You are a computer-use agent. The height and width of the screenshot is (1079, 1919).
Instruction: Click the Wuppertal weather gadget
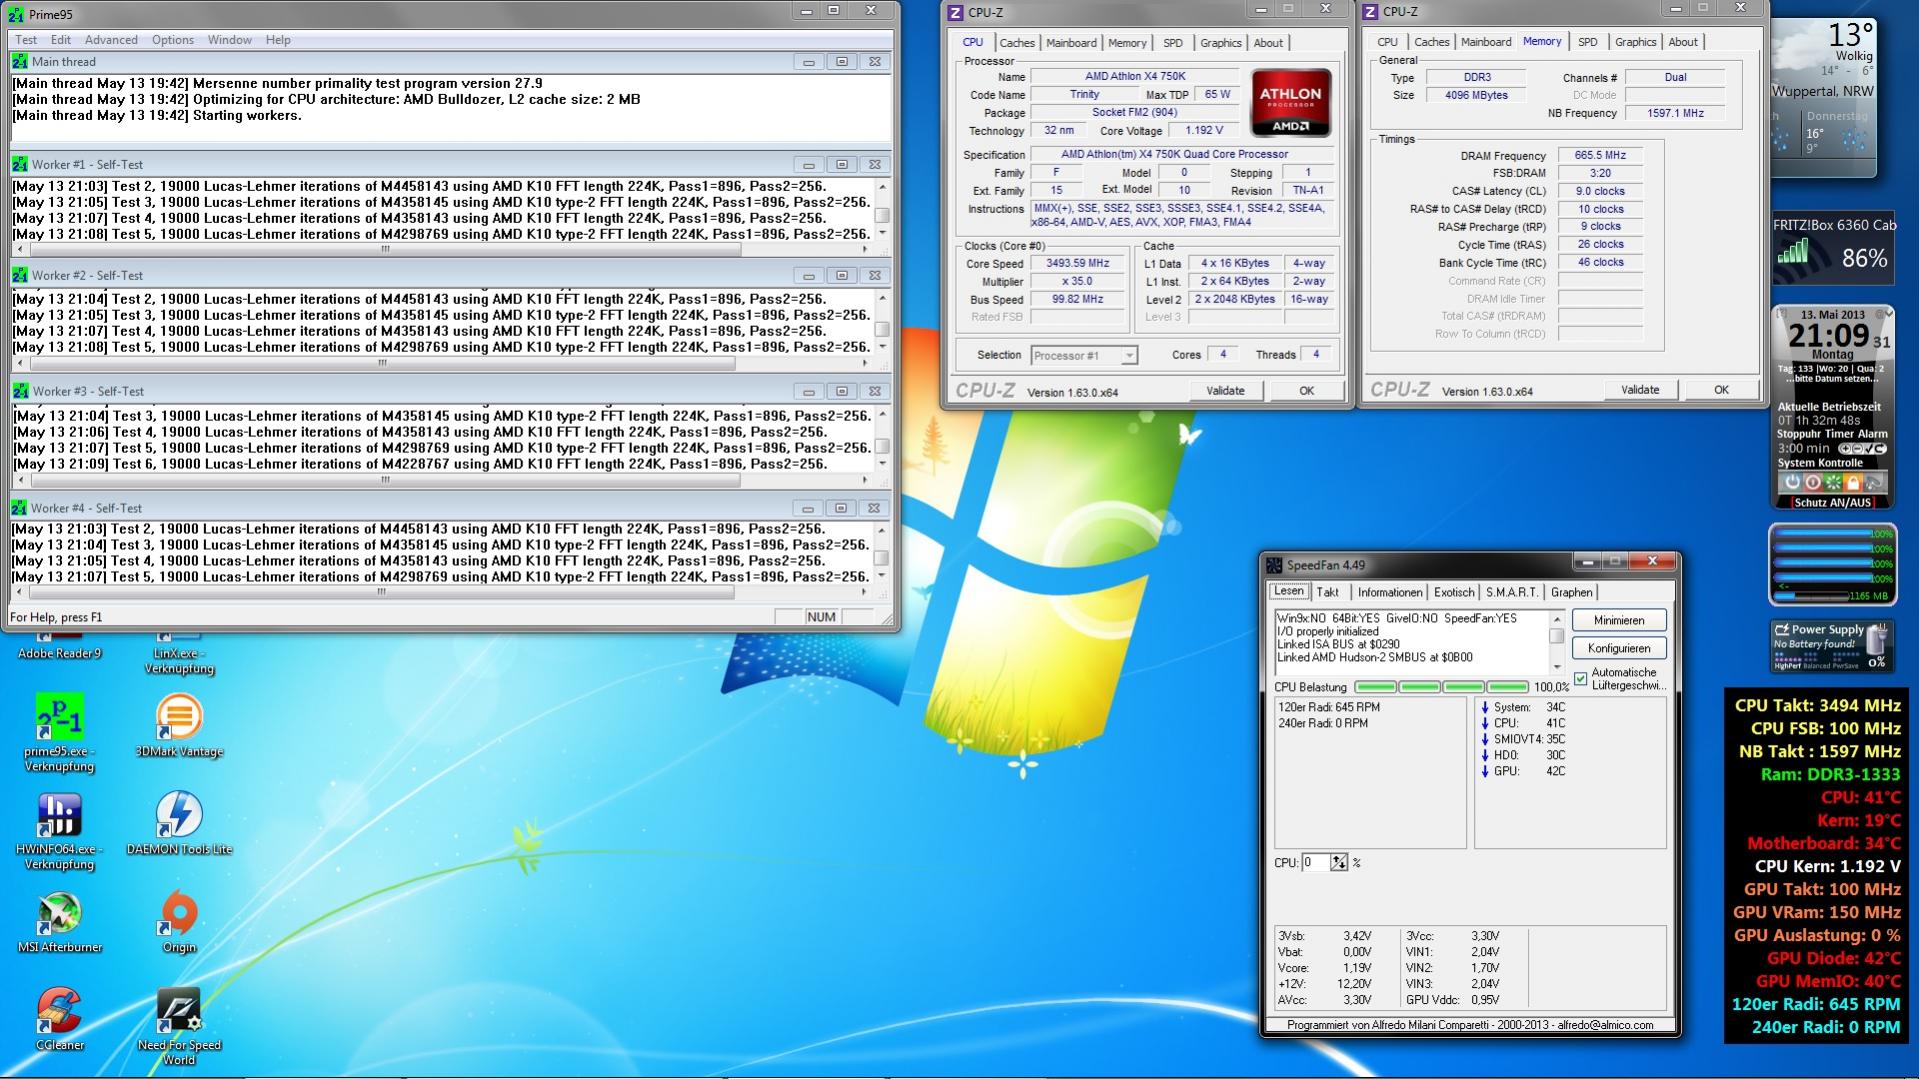[1824, 98]
